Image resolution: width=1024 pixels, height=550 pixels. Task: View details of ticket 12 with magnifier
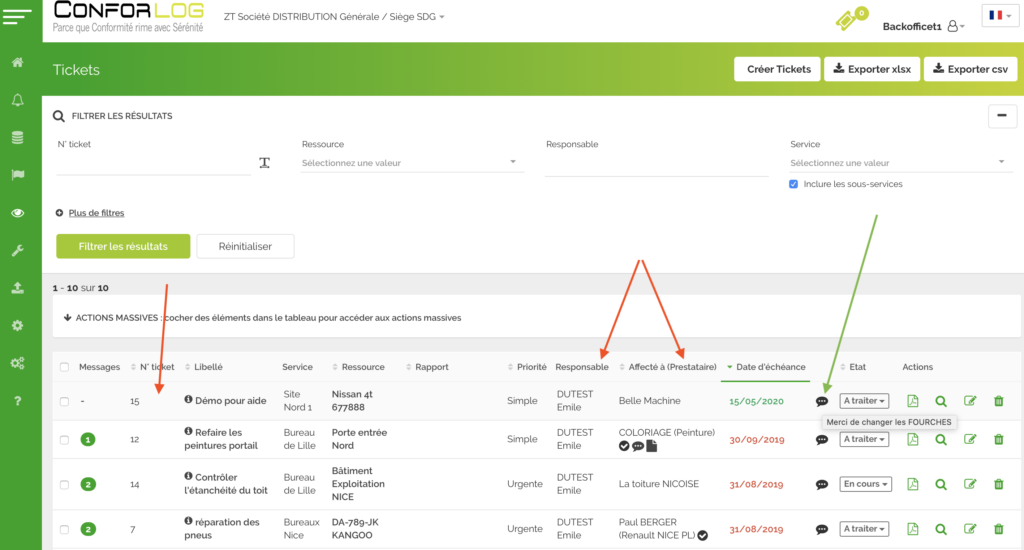point(941,439)
